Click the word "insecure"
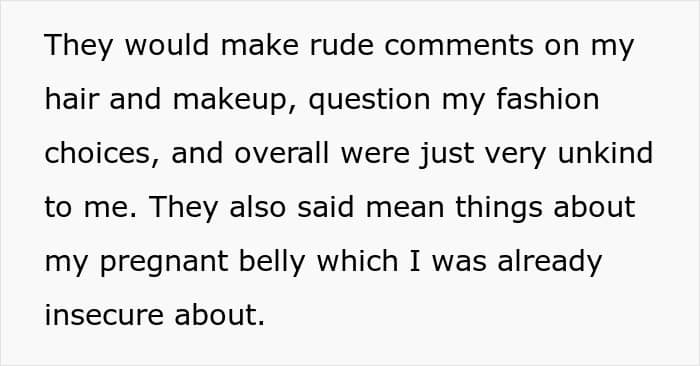This screenshot has height=366, width=700. click(x=104, y=315)
